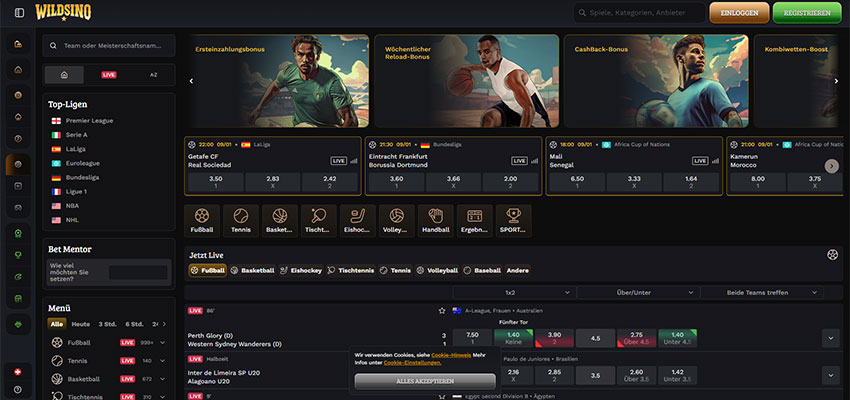The width and height of the screenshot is (850, 400).
Task: Focus the Team oder Meisterschaftsname search field
Action: [109, 46]
